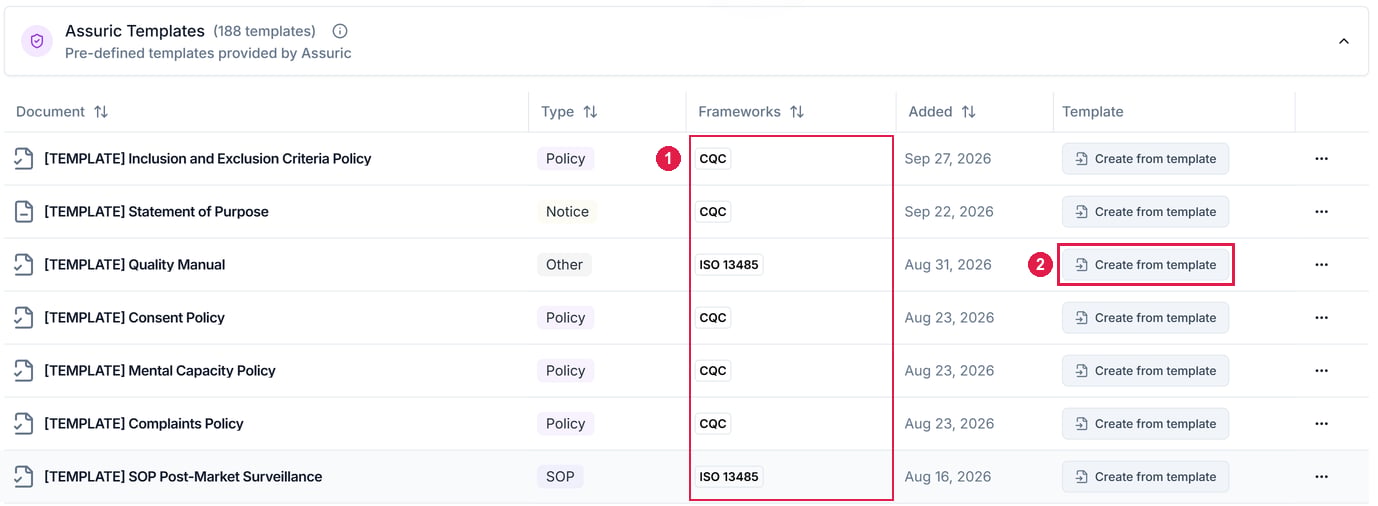Screen dimensions: 1378x506
Task: Click document icon for Quality Manual
Action: pos(24,264)
